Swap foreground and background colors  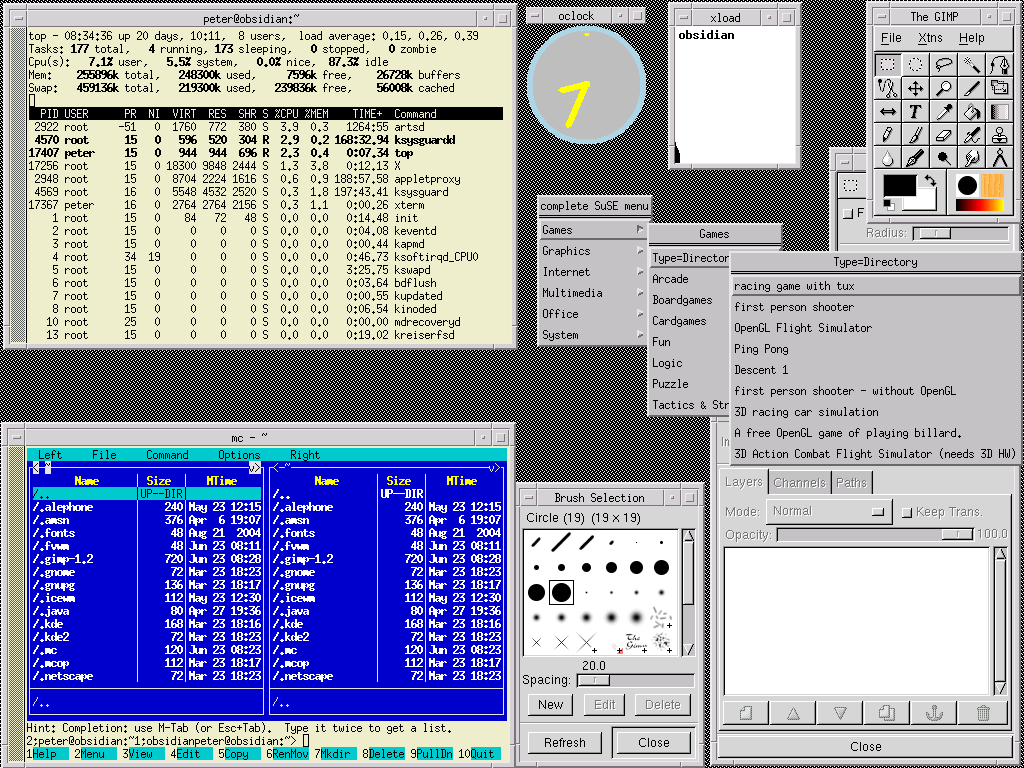pos(930,181)
